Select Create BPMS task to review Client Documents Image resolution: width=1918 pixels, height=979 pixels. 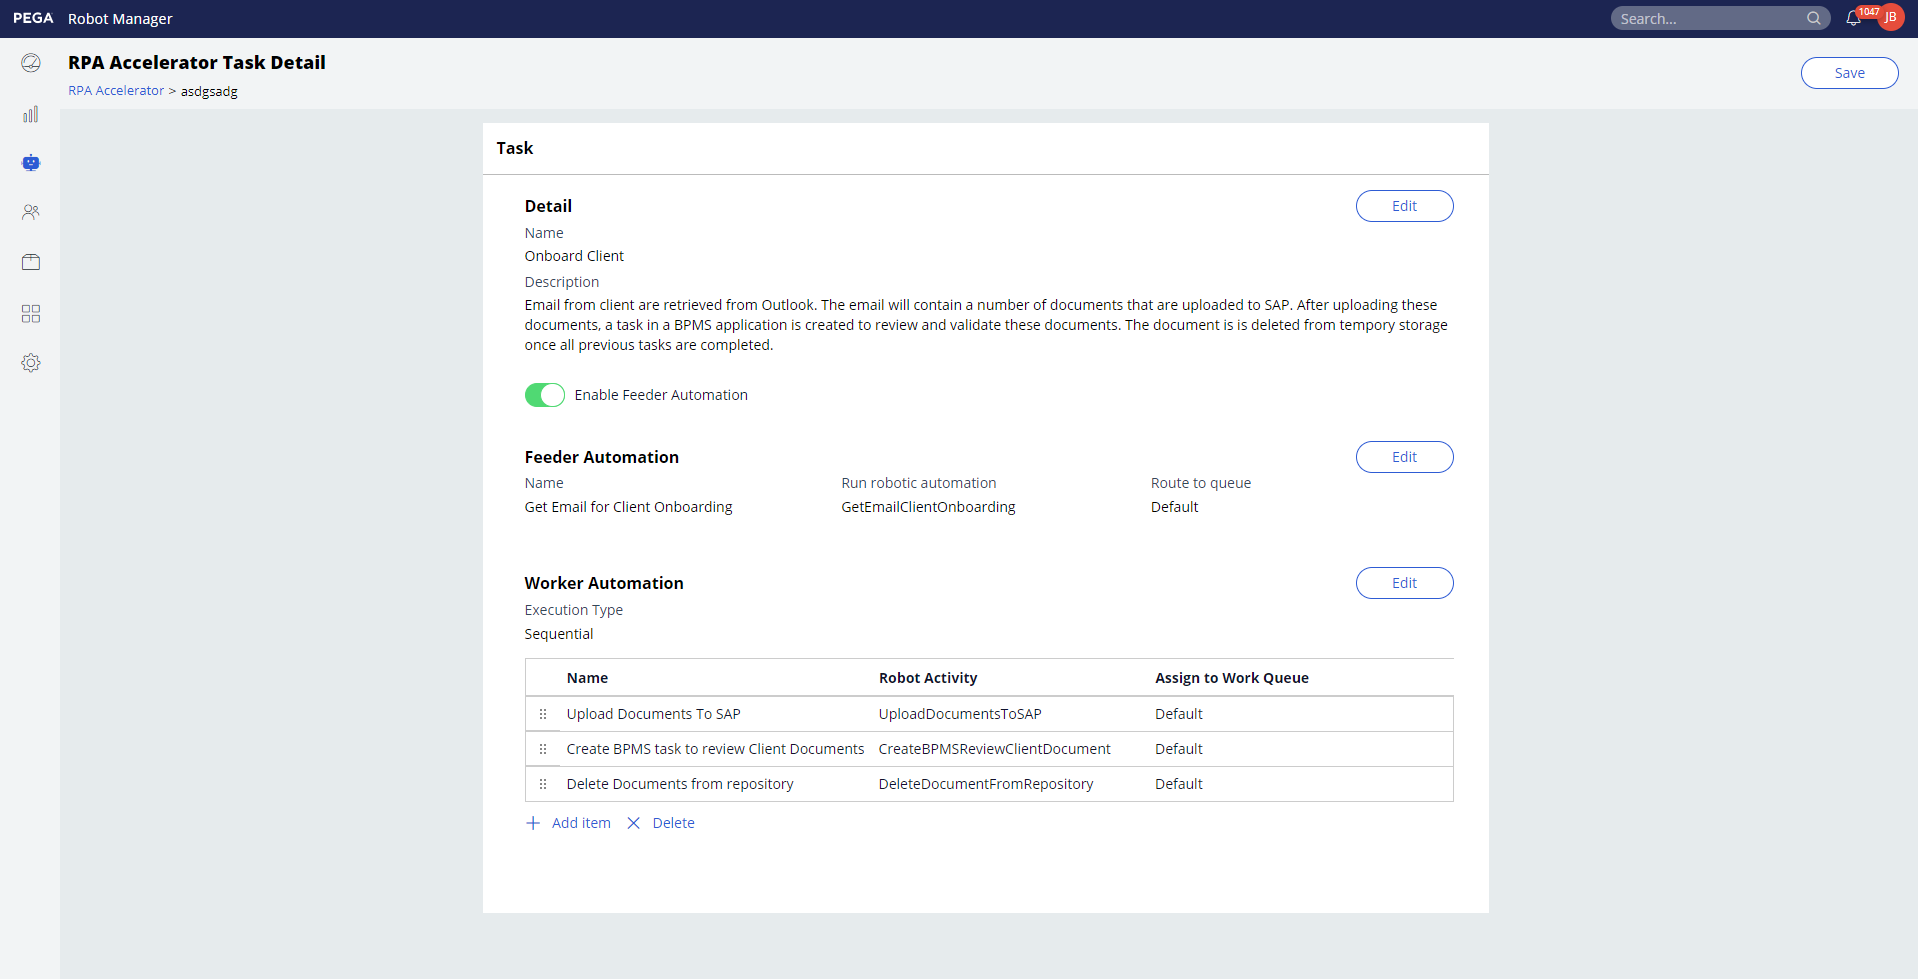coord(715,749)
